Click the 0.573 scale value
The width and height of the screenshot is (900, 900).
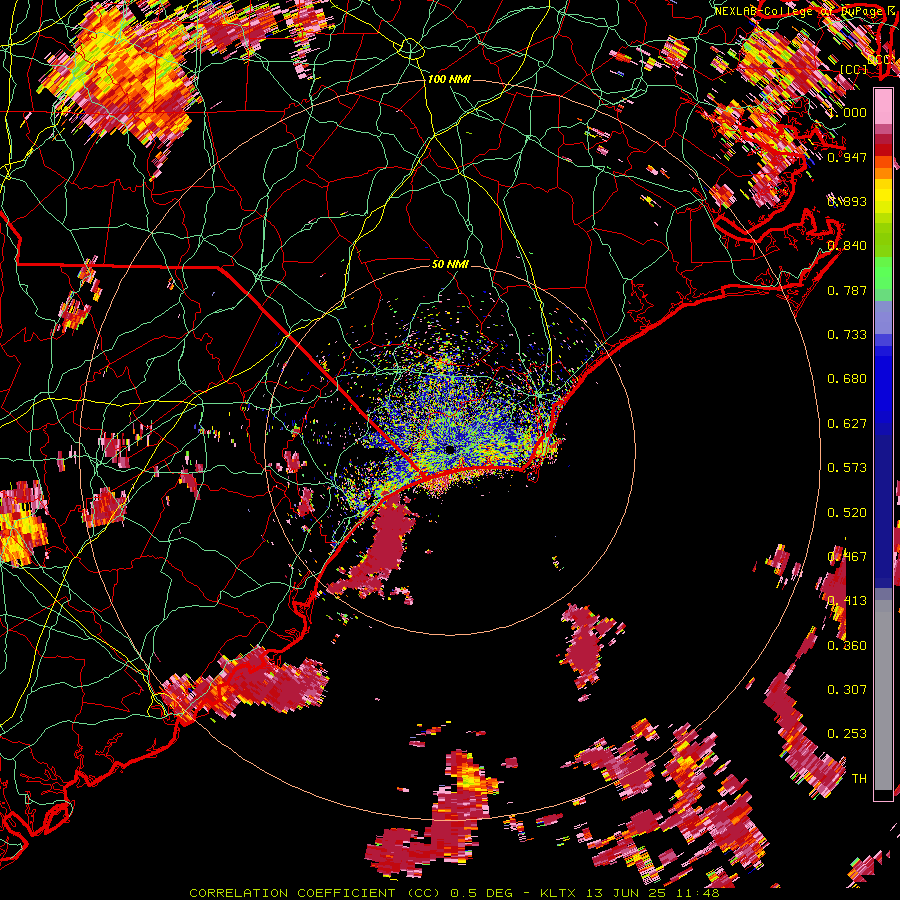pos(847,467)
